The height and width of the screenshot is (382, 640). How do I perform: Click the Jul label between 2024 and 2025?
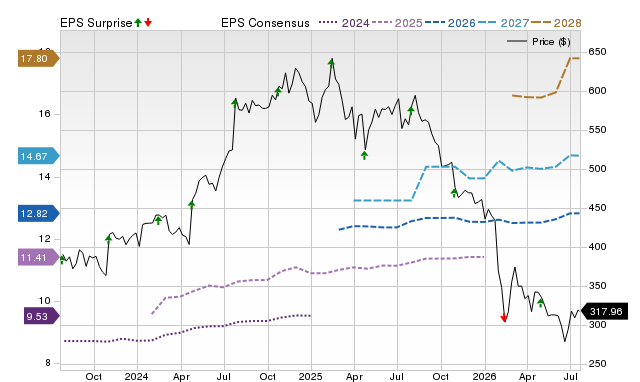coord(223,376)
